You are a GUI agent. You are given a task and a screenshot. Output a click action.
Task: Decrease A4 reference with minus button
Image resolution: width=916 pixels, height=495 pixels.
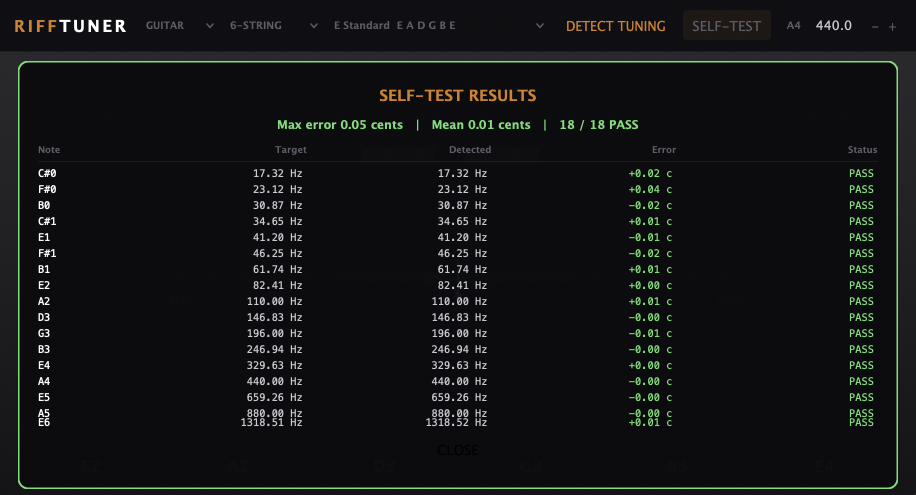[875, 27]
